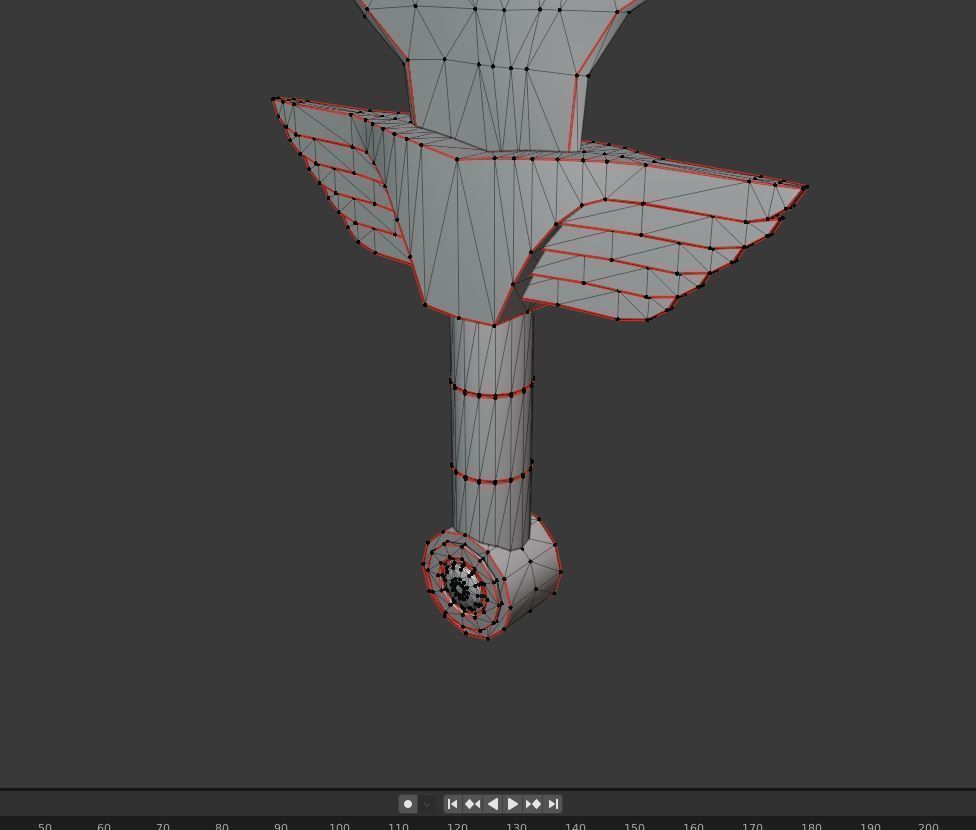Click frame 150 on the timeline ruler

(x=634, y=826)
